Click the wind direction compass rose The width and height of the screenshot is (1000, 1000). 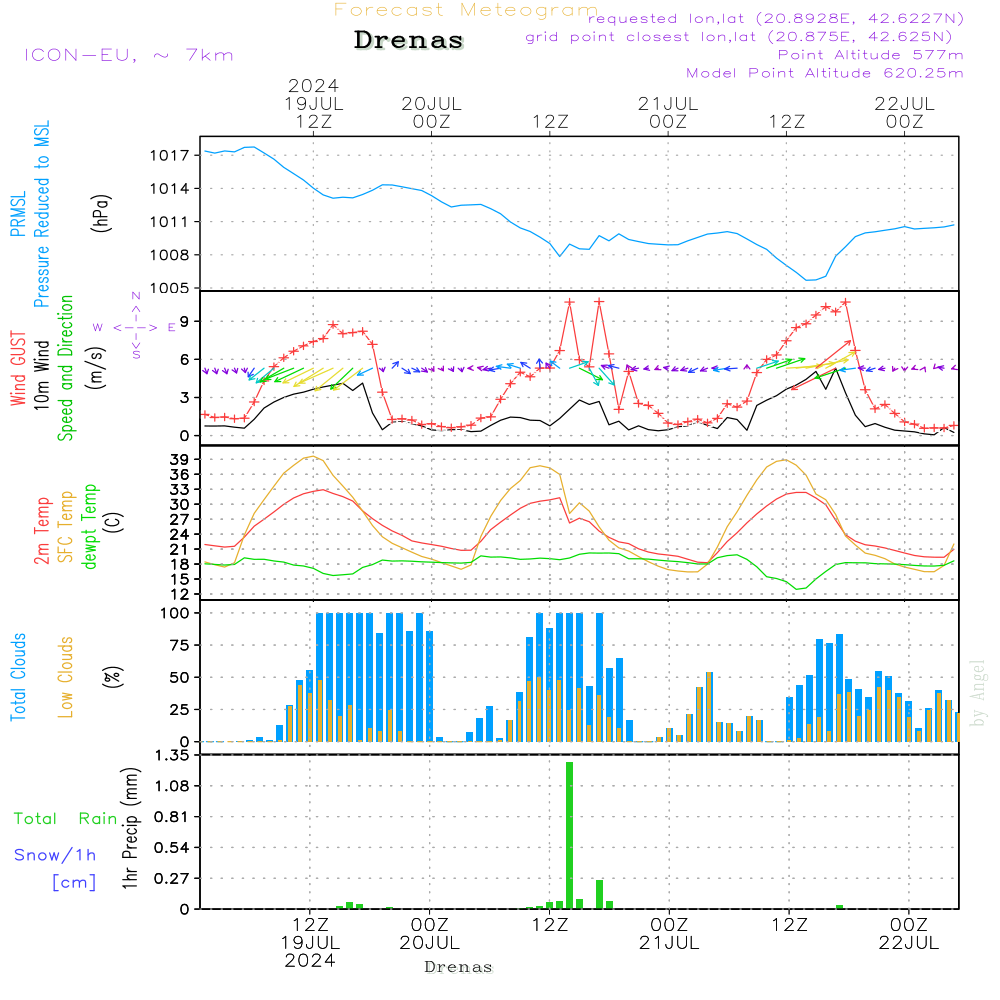135,327
